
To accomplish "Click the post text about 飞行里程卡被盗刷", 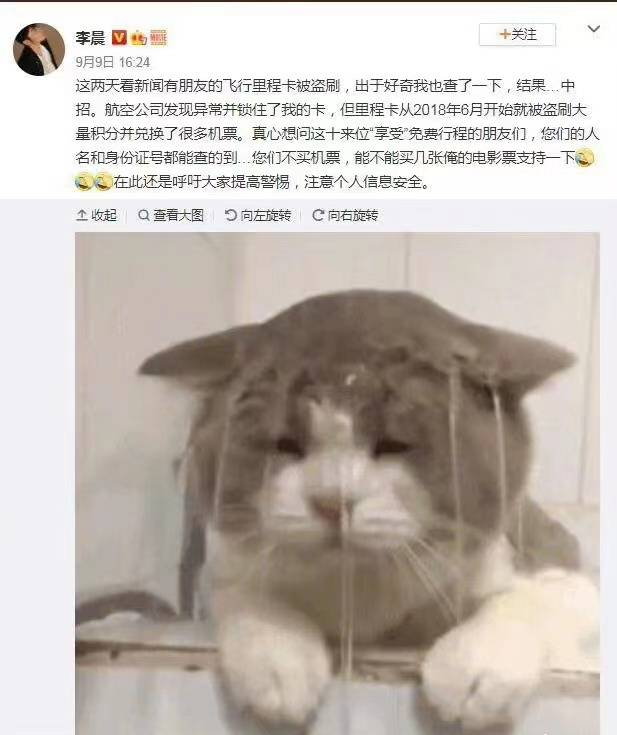I will click(x=337, y=134).
